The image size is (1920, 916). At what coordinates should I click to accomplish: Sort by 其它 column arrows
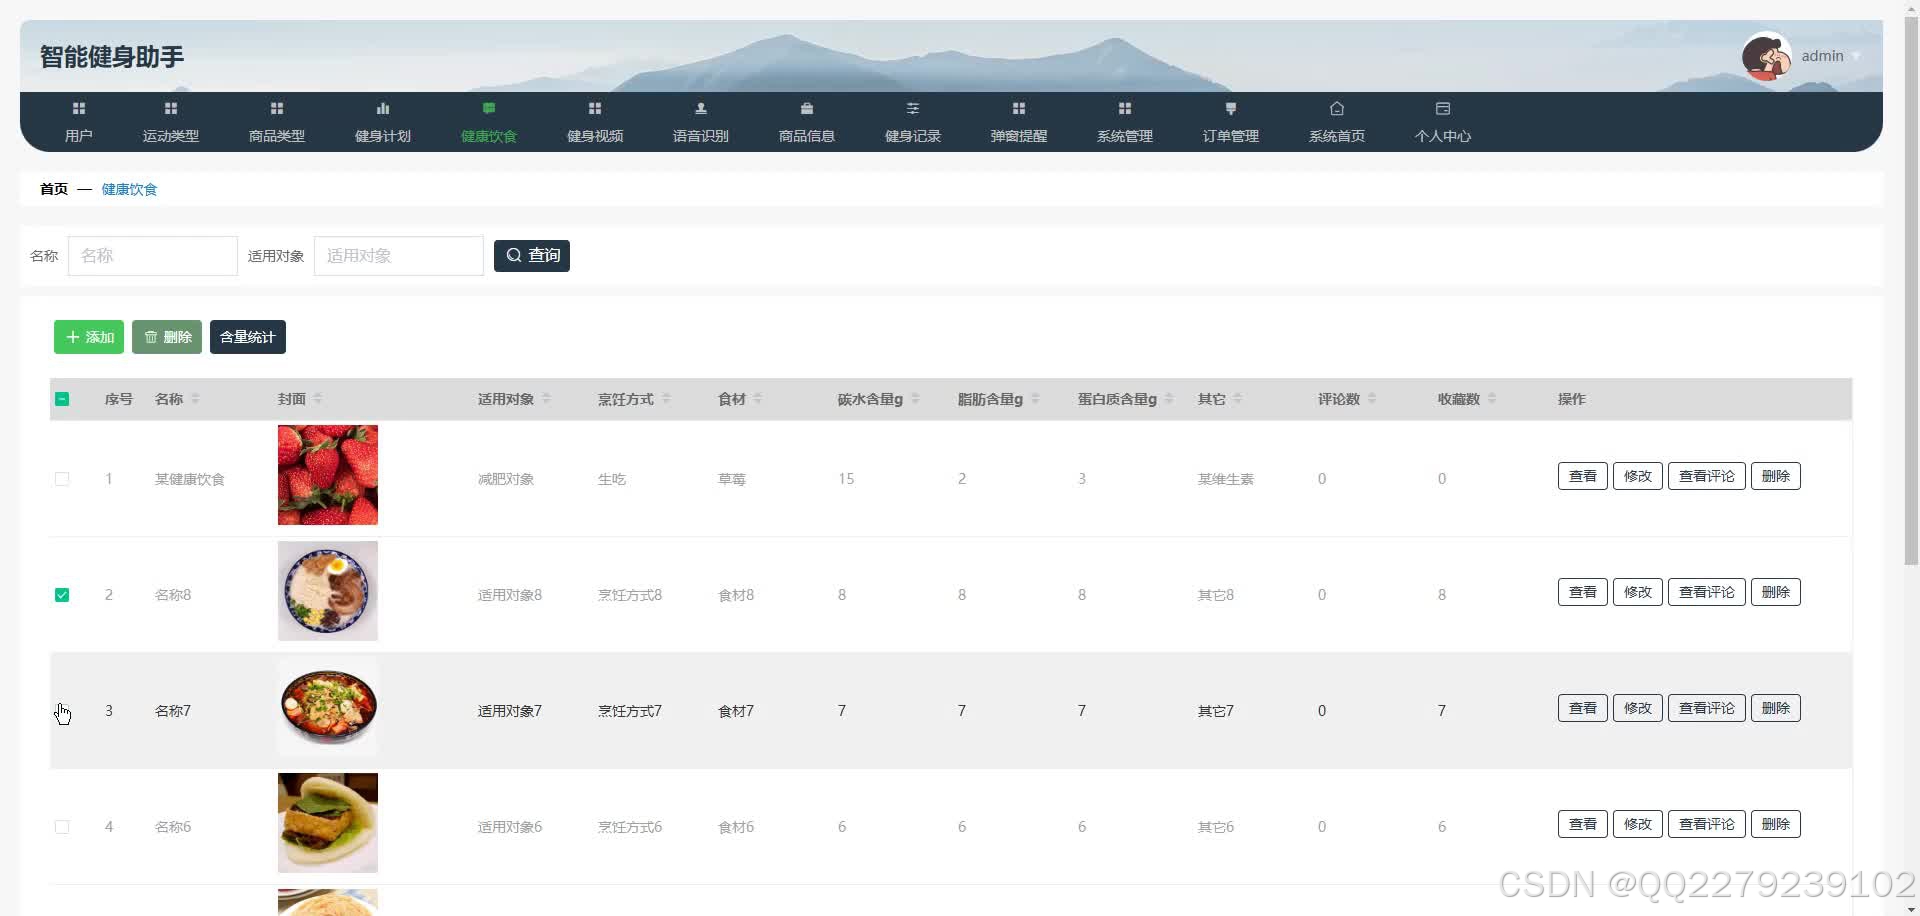(1238, 399)
